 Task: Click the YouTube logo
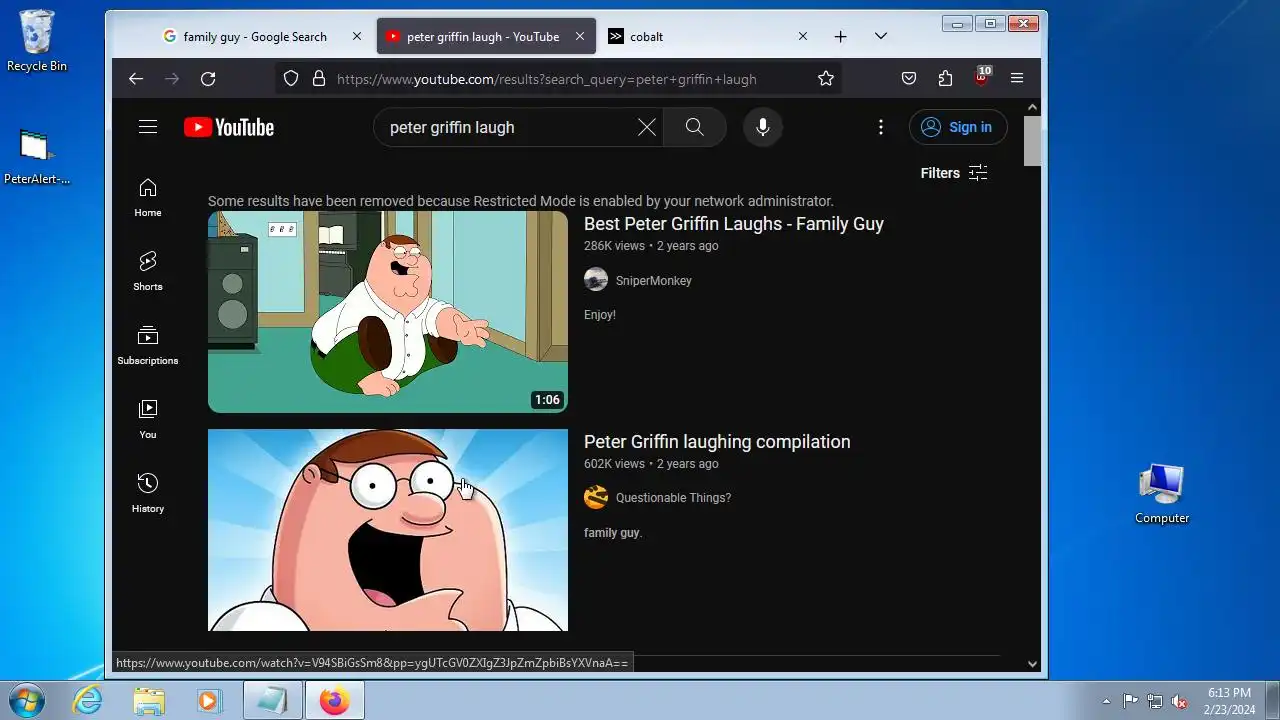(229, 127)
